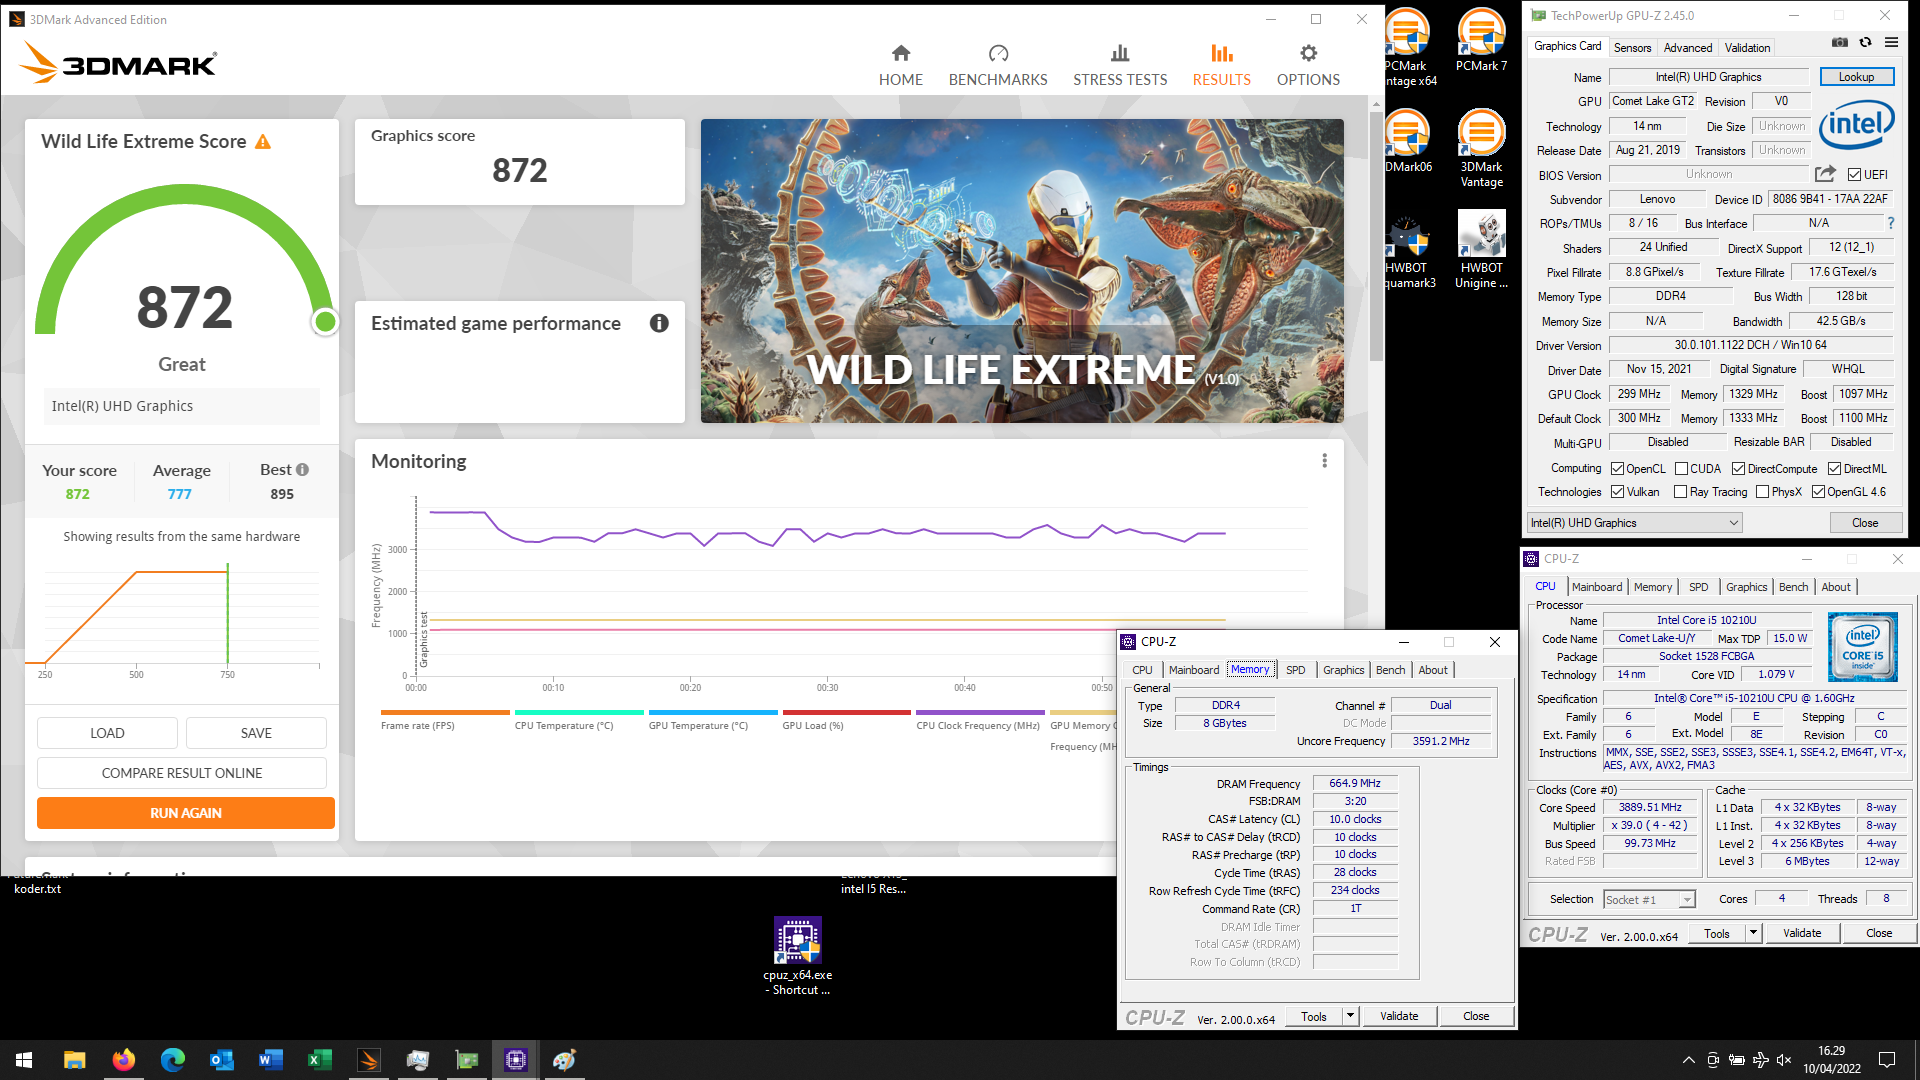Open the STRESS TESTS section in 3DMark

pos(1120,66)
